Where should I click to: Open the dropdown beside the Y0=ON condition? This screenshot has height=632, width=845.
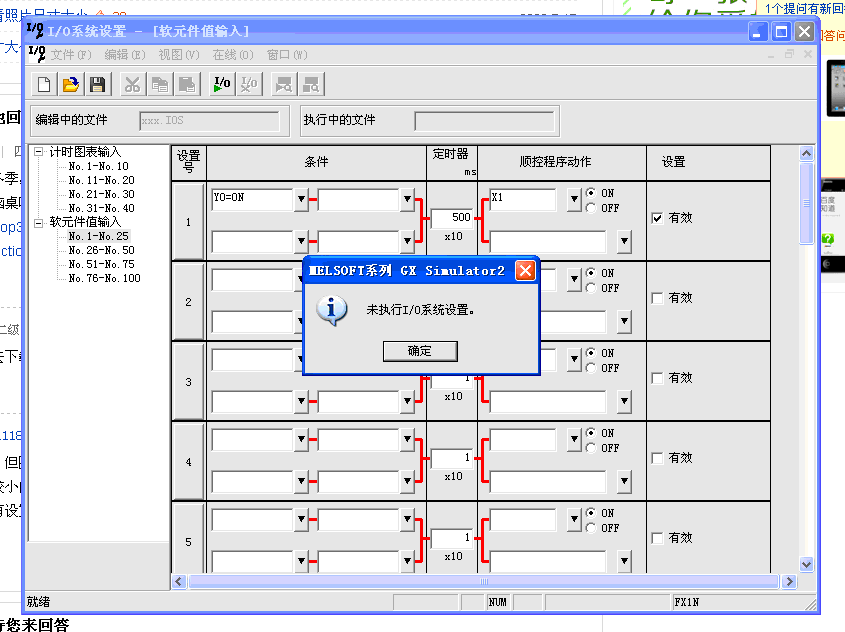pos(301,199)
